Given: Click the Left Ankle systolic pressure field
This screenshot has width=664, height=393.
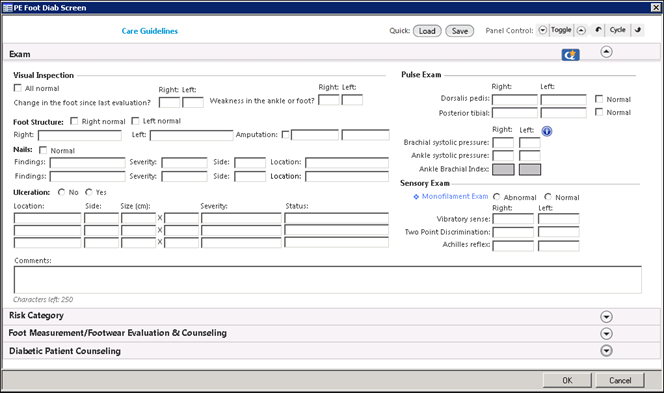Looking at the screenshot, I should (530, 155).
